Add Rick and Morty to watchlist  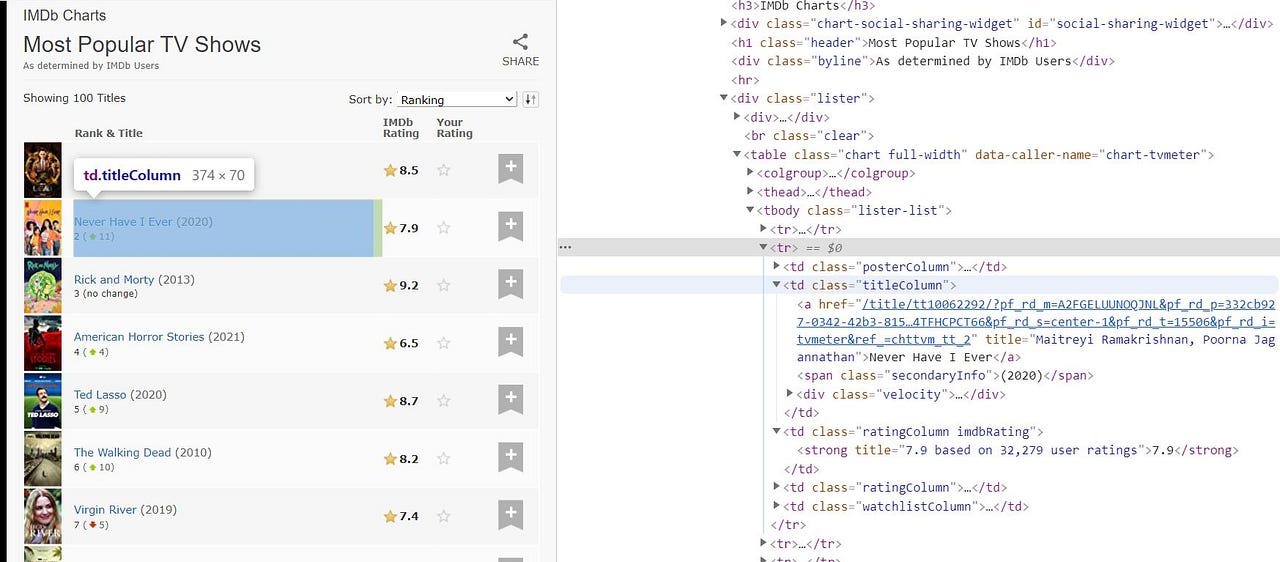point(510,285)
